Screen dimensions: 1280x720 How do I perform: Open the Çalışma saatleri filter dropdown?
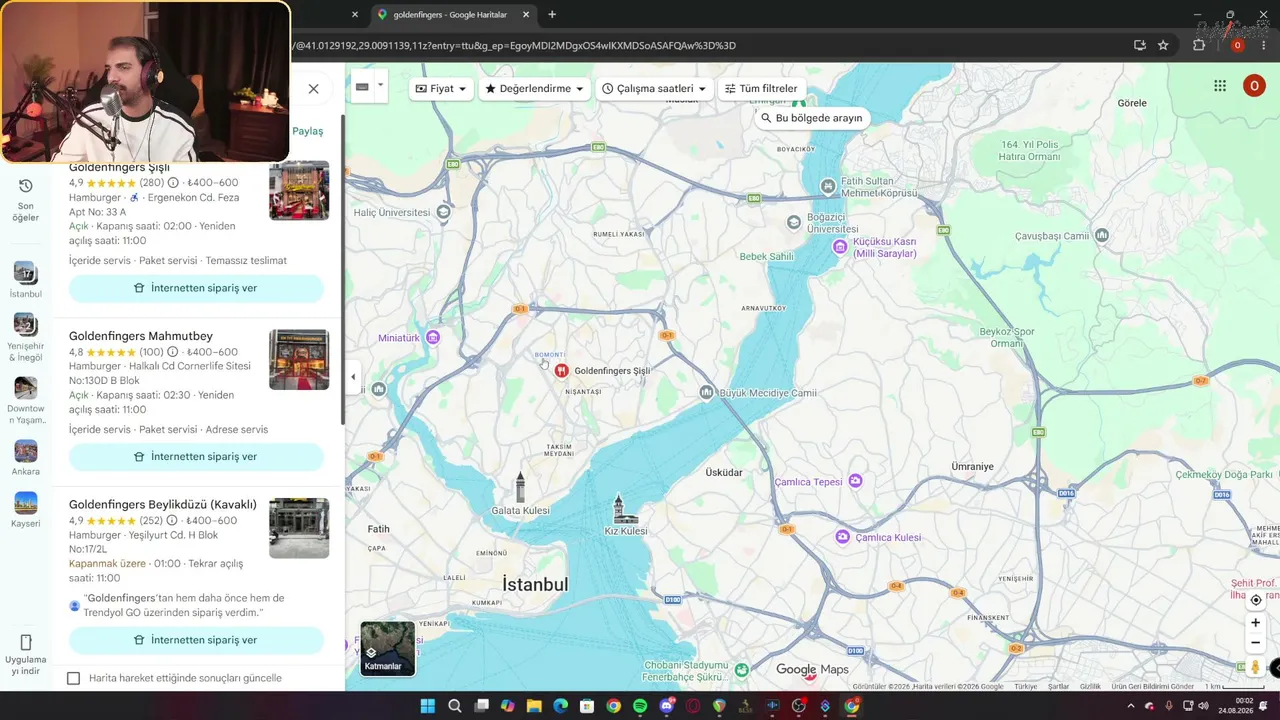[x=654, y=89]
